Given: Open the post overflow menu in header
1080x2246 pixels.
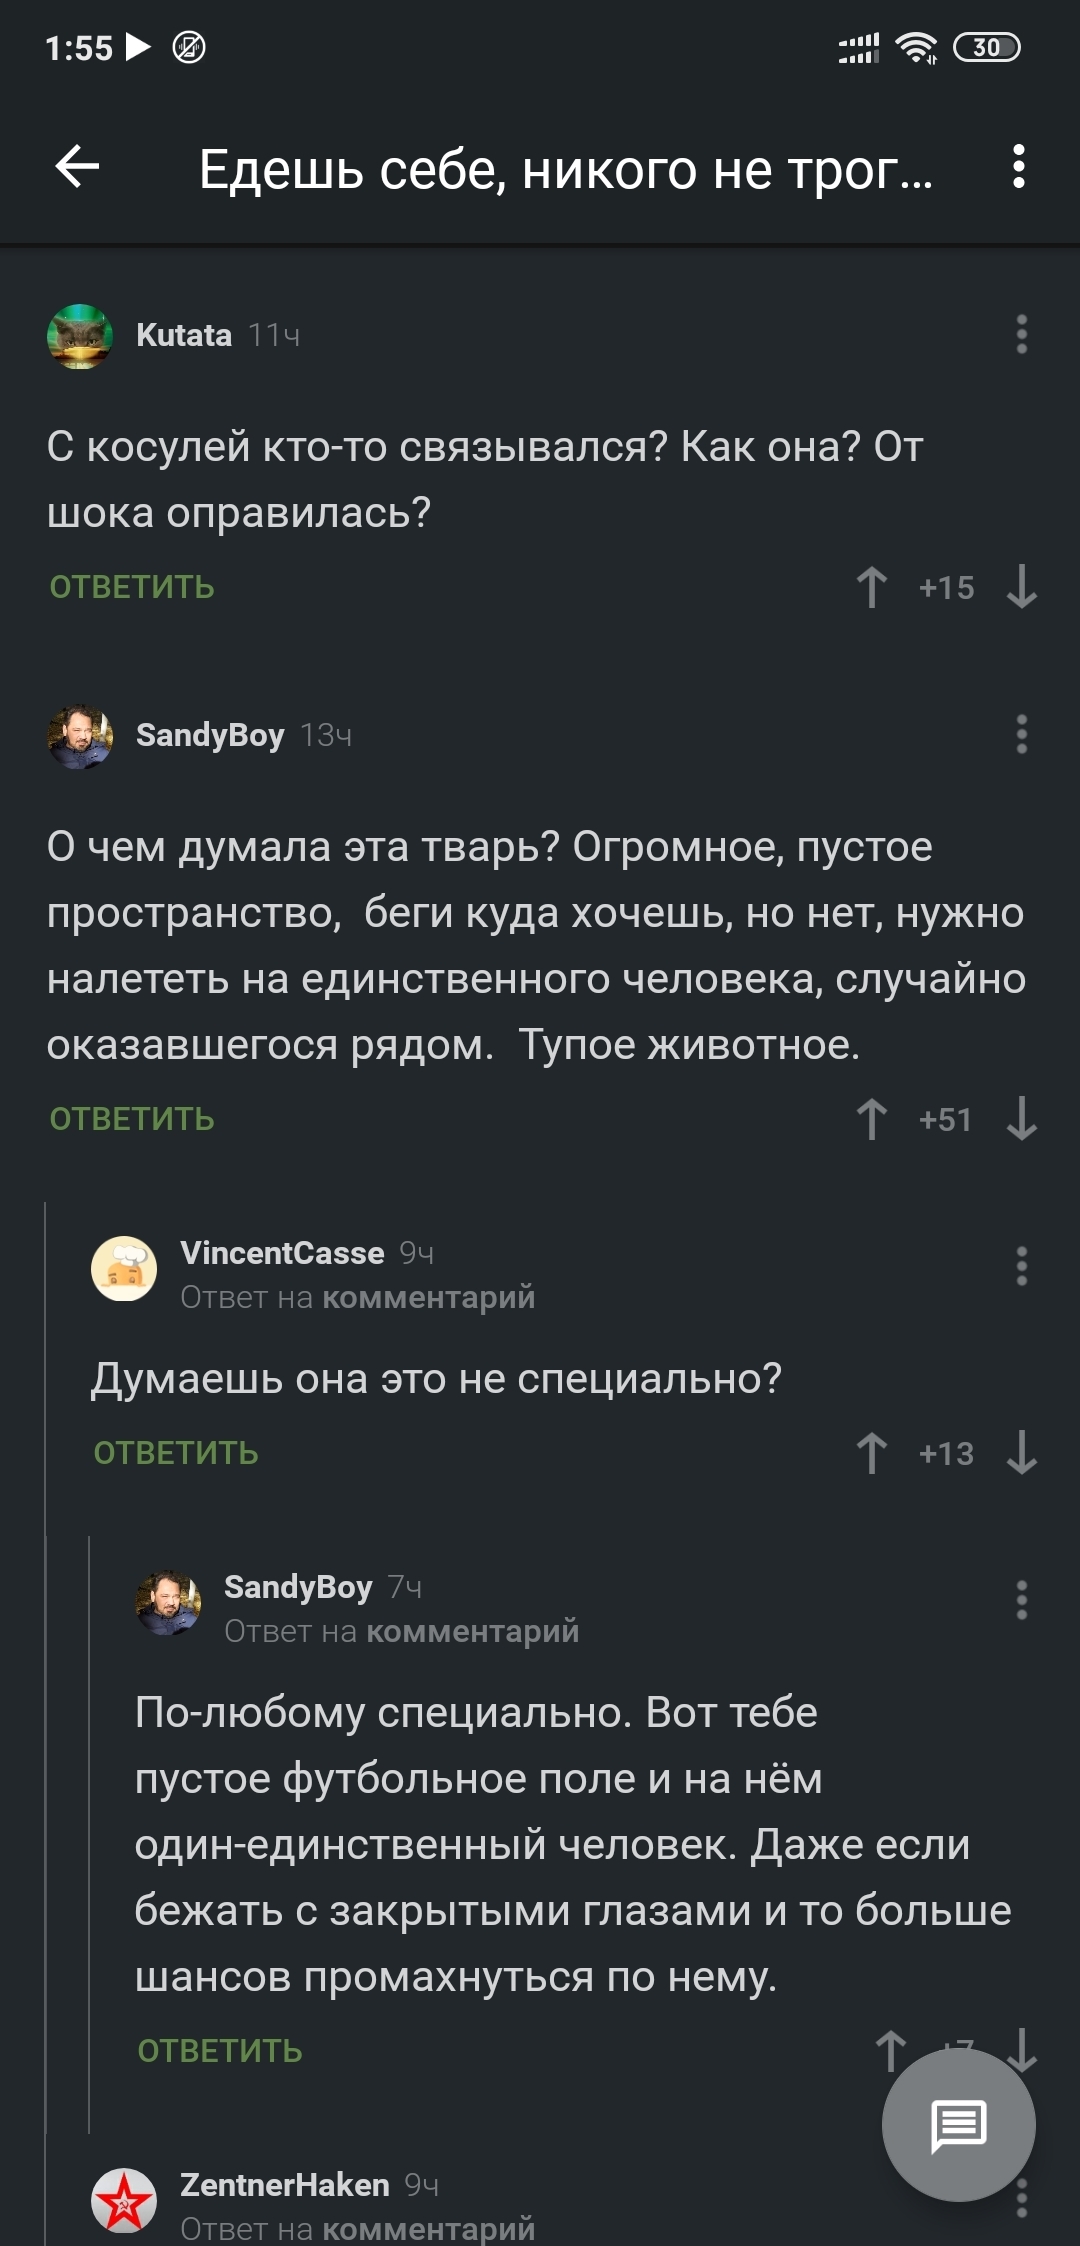Looking at the screenshot, I should [x=1018, y=167].
